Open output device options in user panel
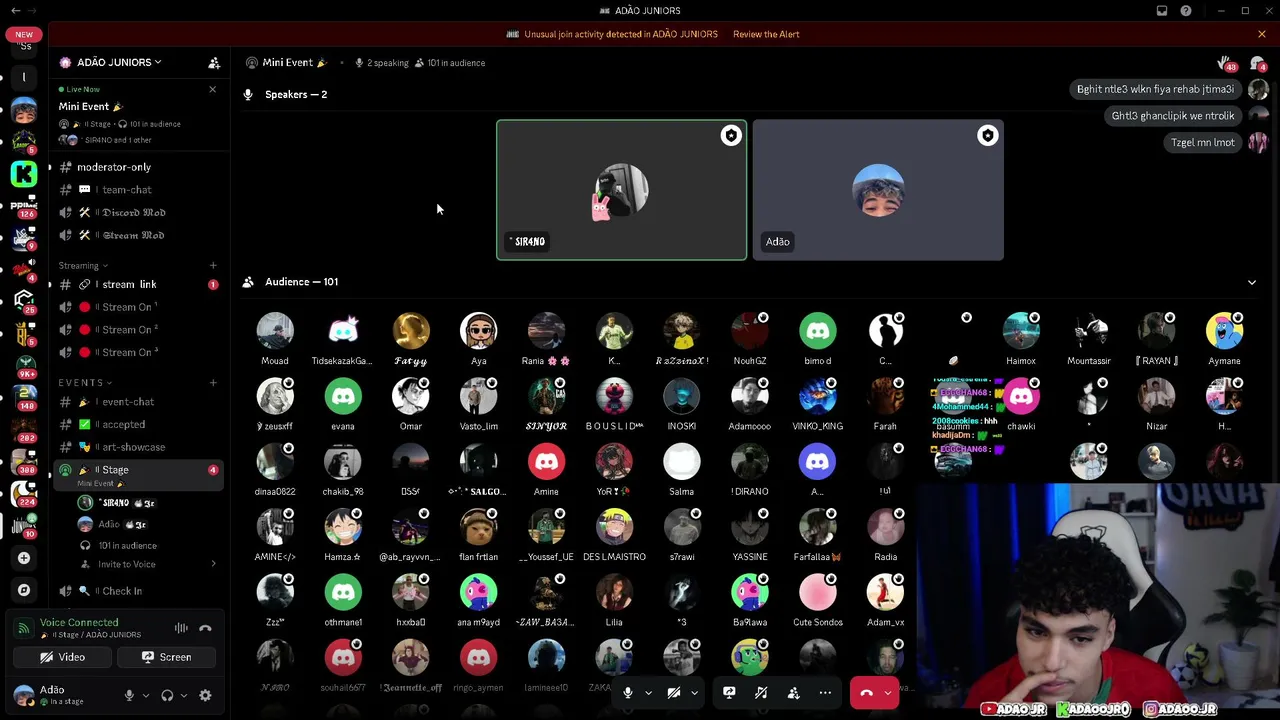Viewport: 1280px width, 720px height. (x=184, y=696)
